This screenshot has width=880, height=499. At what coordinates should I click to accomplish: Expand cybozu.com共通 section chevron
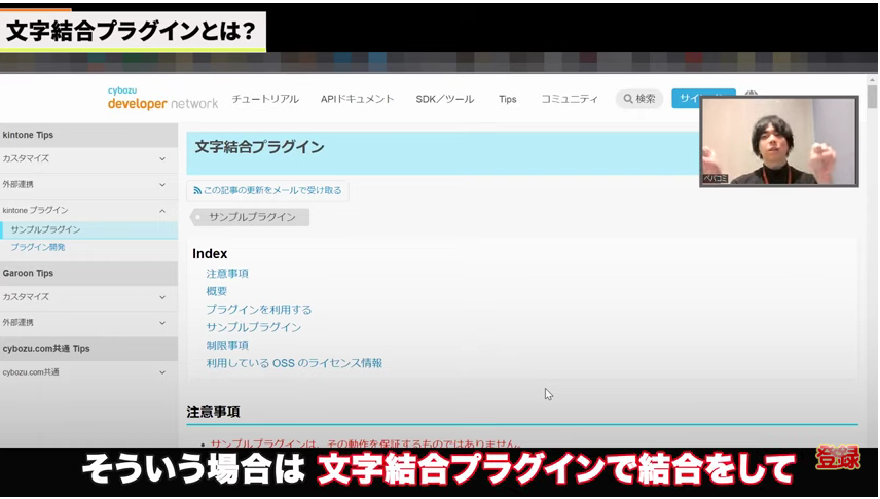[162, 372]
